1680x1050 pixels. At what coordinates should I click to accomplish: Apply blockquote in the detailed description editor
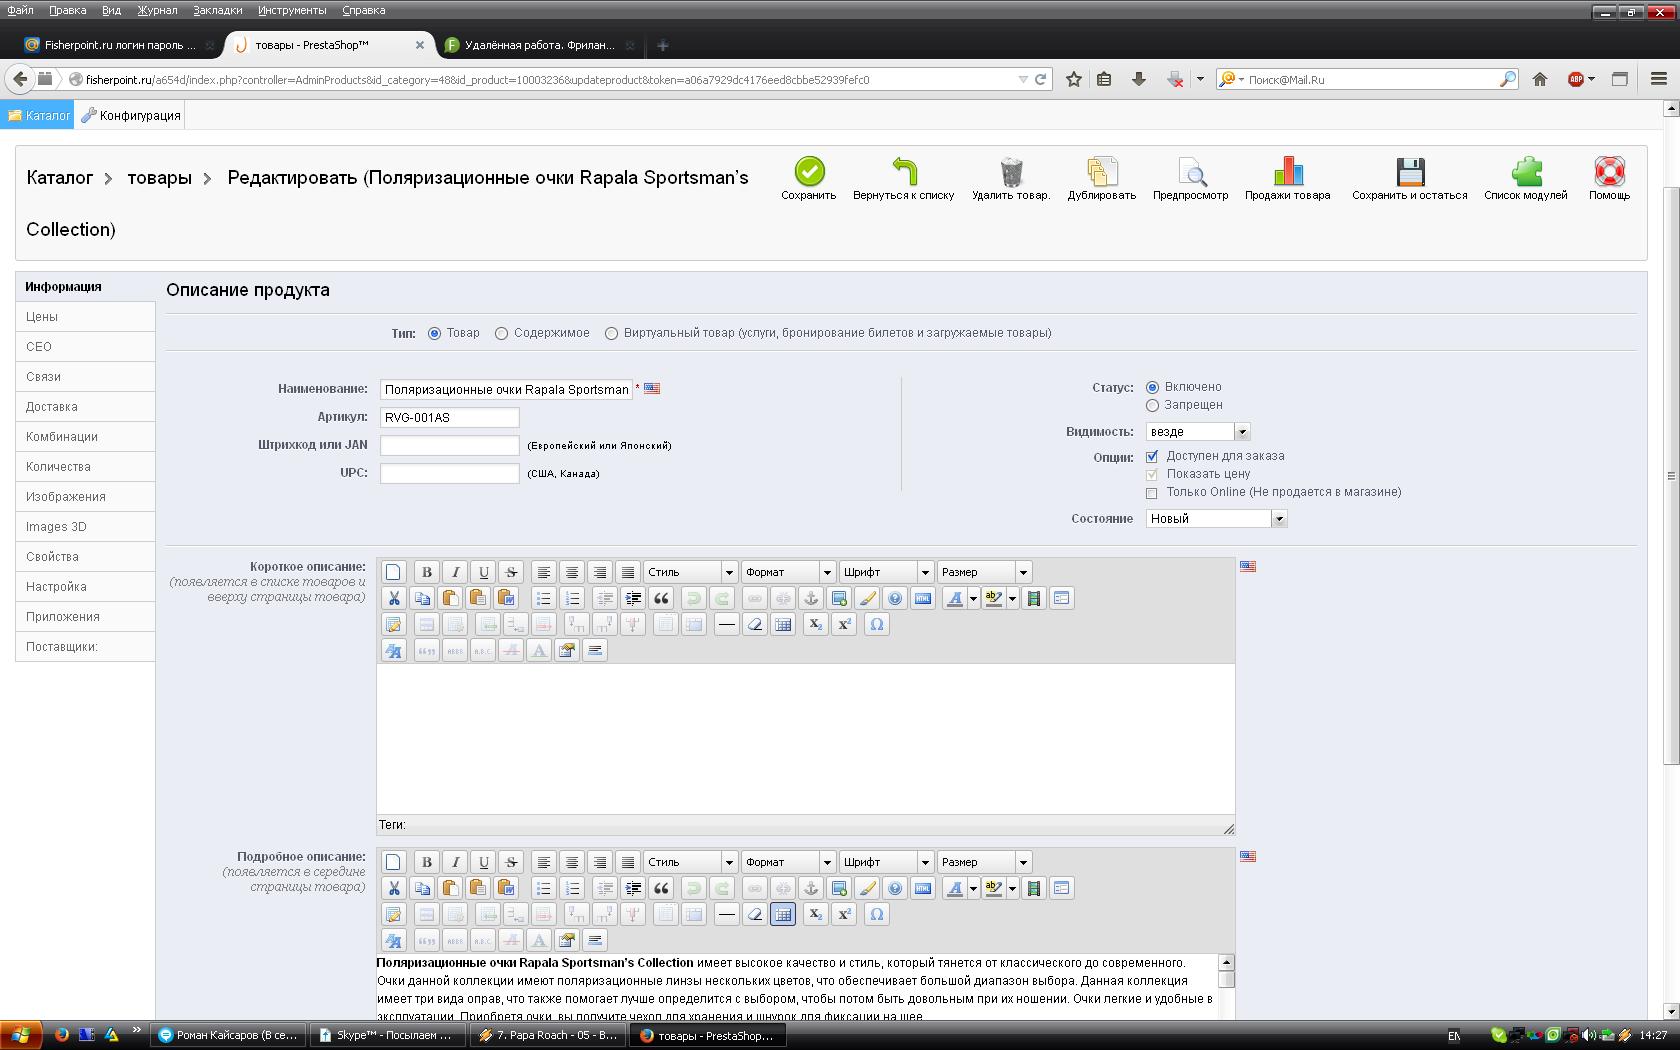point(661,888)
